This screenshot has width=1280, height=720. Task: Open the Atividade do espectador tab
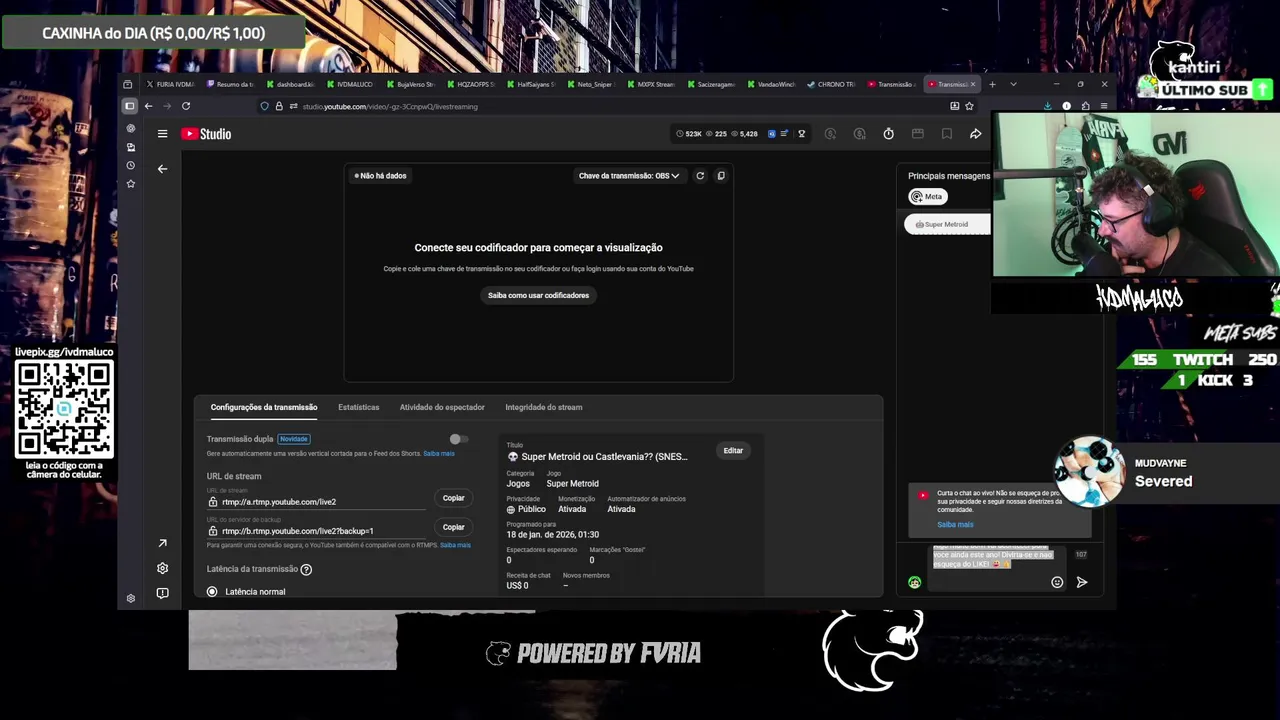(x=442, y=407)
